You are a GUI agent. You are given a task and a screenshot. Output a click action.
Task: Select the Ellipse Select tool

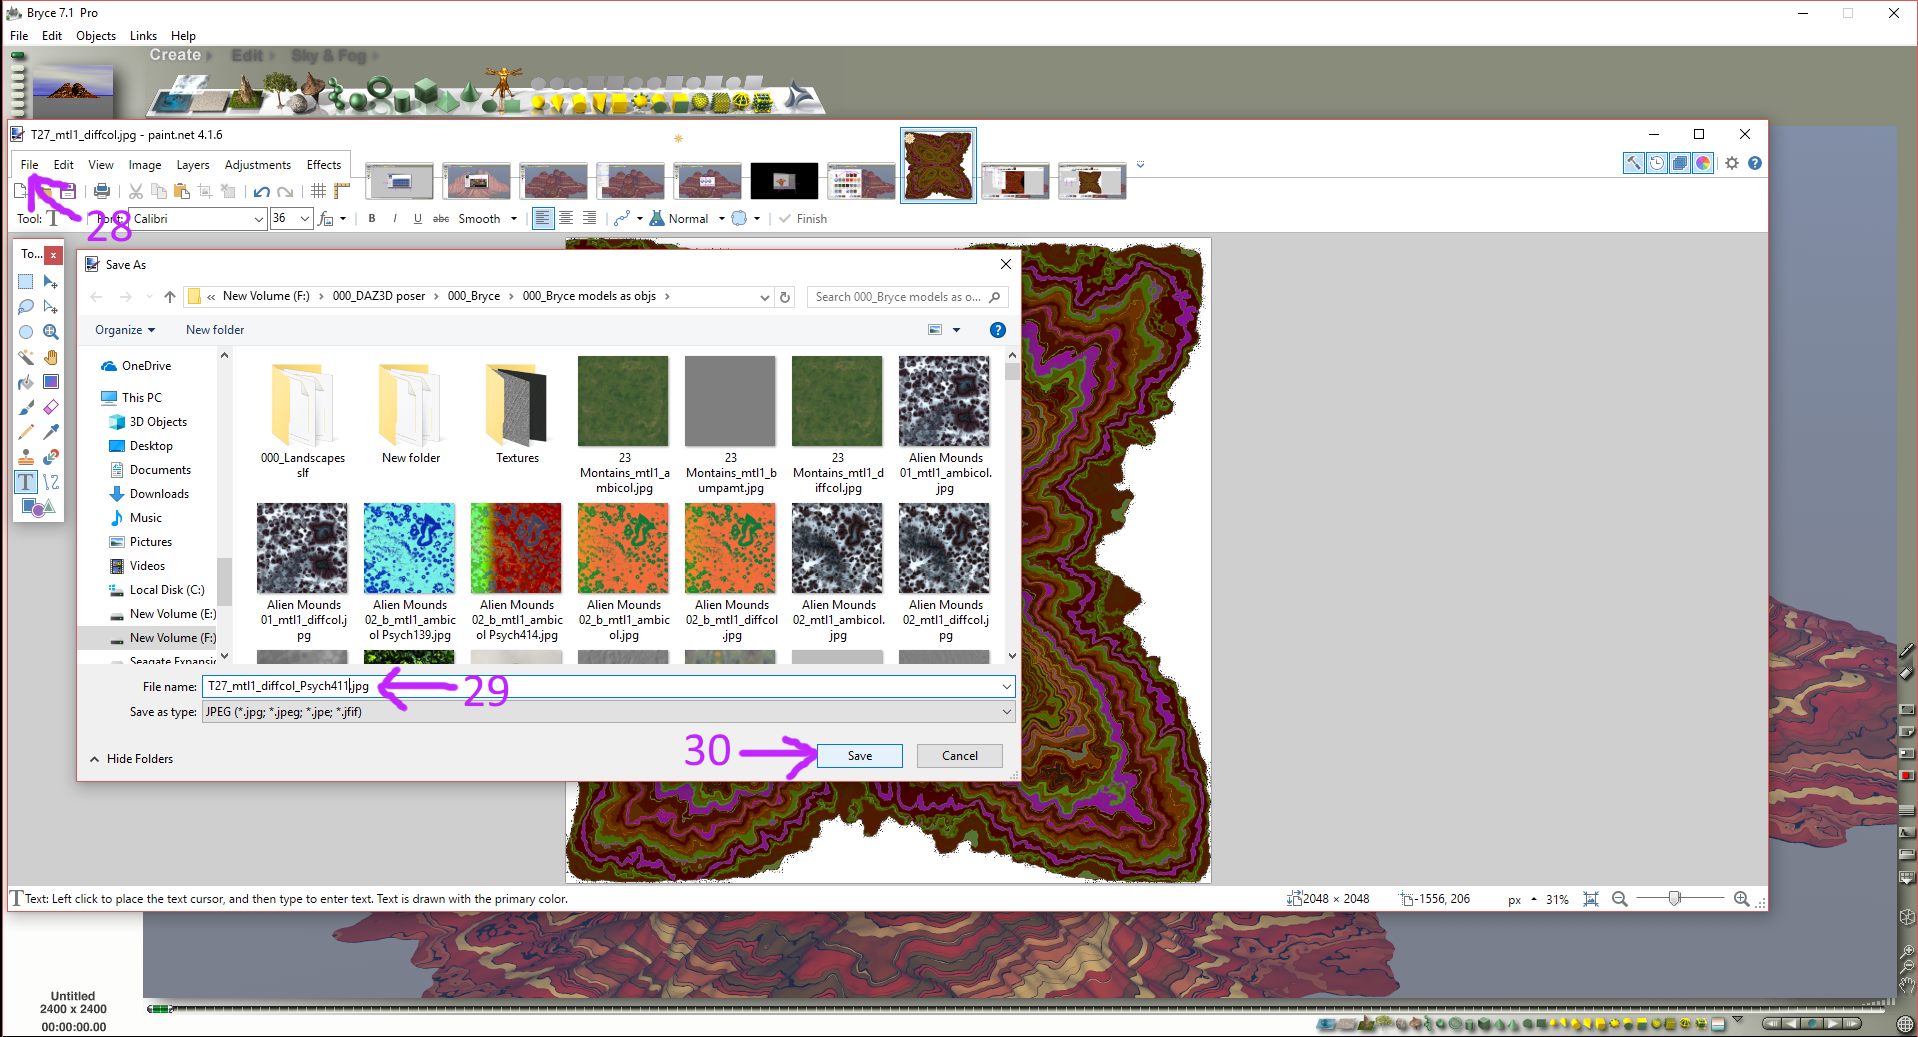point(26,332)
